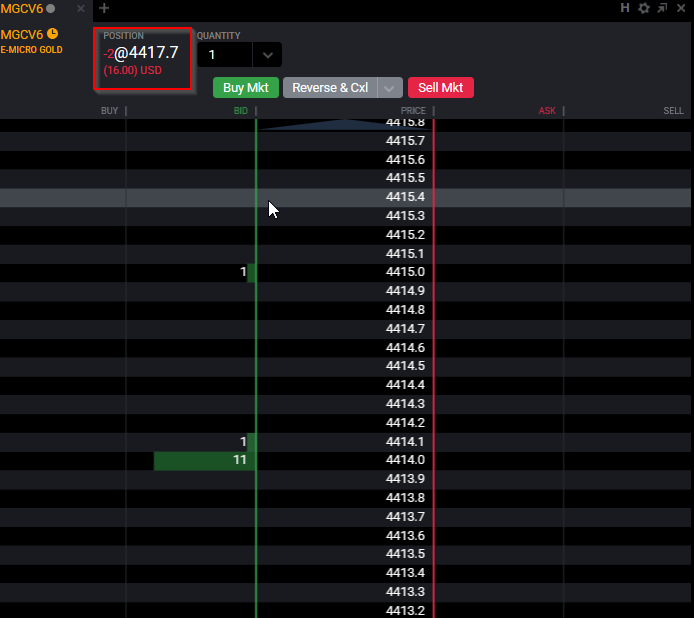Click price 4414.2 in the ladder
Image resolution: width=694 pixels, height=618 pixels.
tap(405, 423)
